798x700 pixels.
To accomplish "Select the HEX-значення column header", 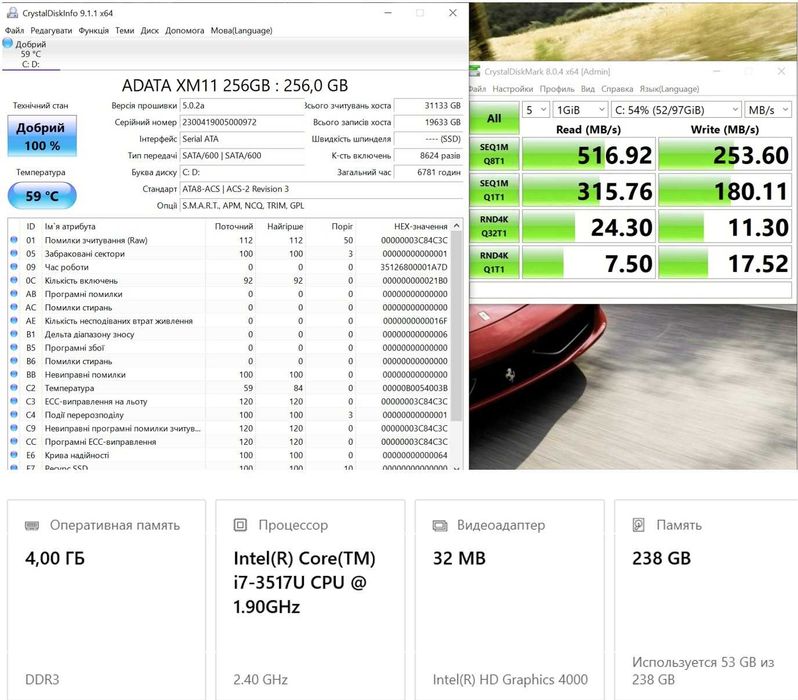I will (x=404, y=226).
